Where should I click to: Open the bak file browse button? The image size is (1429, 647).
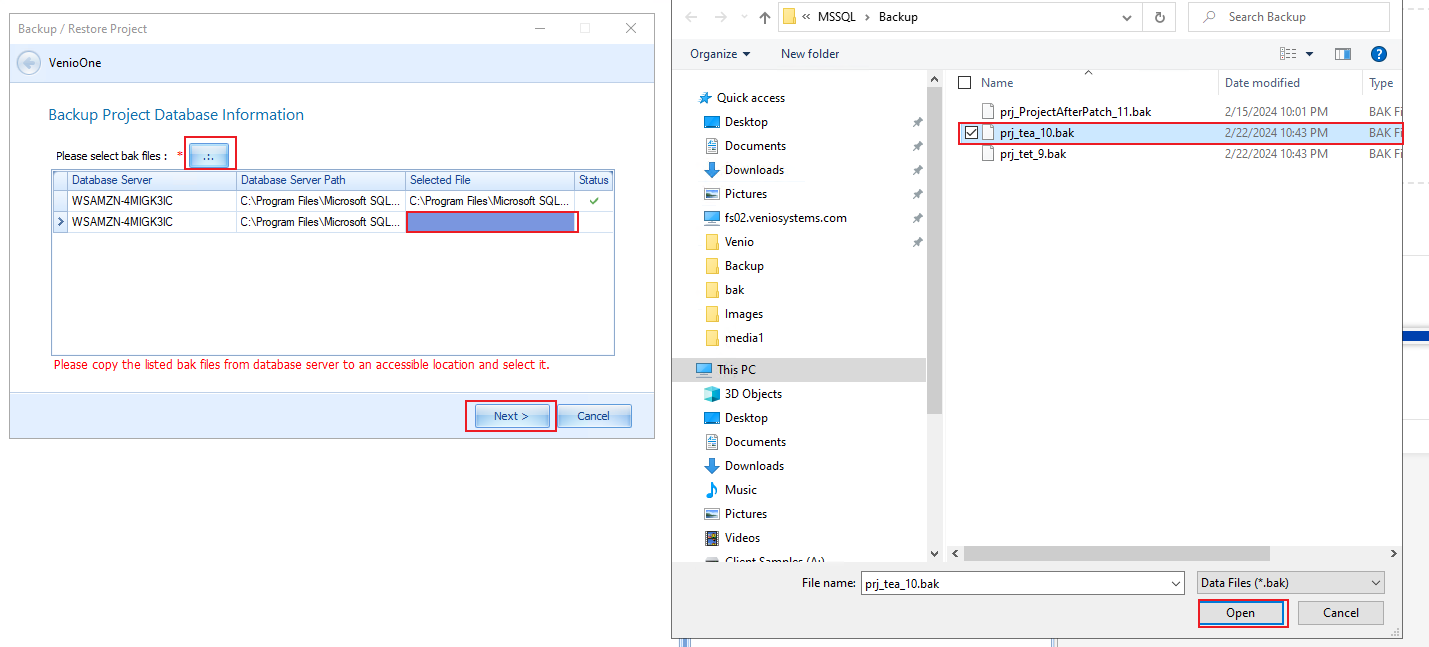point(210,155)
